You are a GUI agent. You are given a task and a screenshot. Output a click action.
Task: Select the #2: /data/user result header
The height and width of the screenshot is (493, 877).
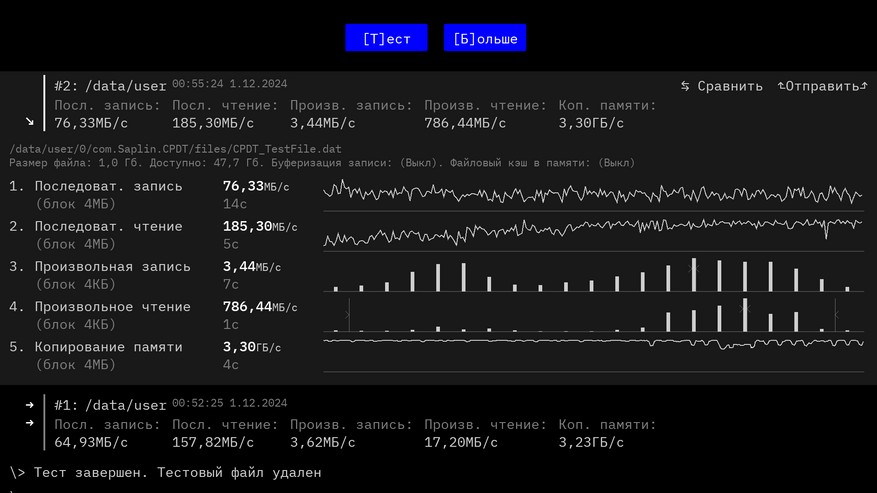[x=110, y=86]
